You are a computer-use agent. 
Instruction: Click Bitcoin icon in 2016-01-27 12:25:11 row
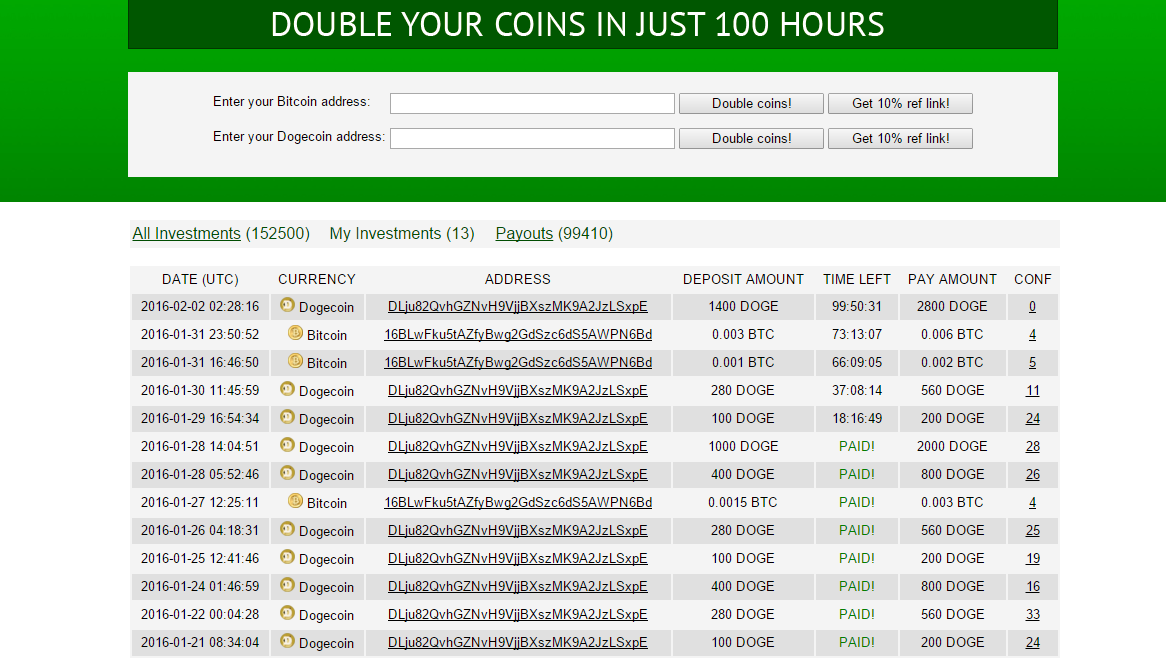click(295, 501)
